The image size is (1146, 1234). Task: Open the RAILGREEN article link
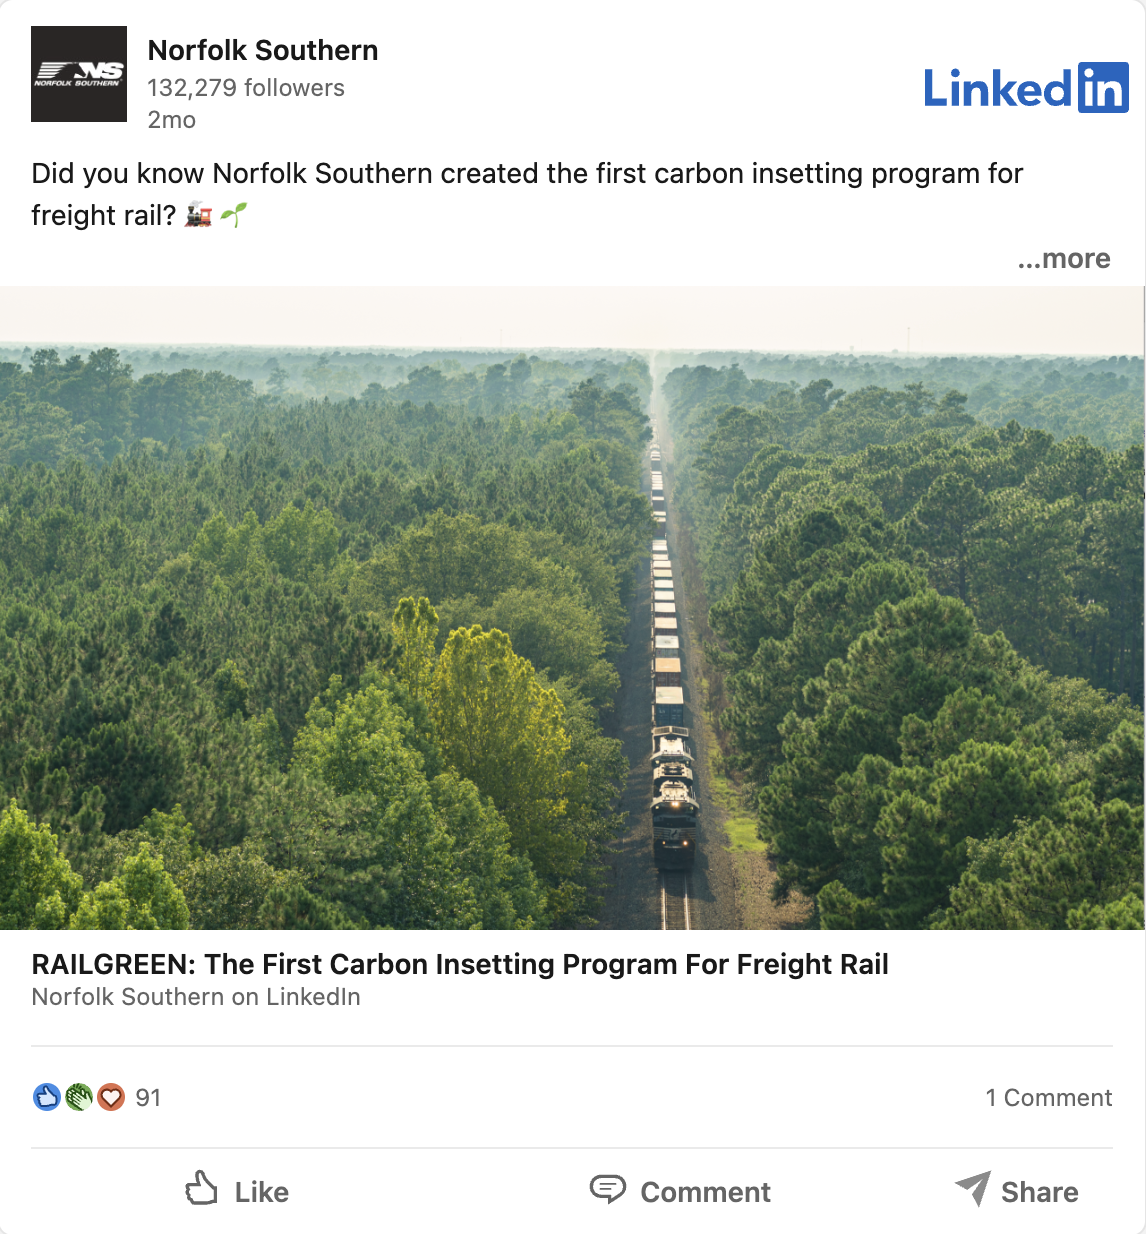click(x=460, y=965)
